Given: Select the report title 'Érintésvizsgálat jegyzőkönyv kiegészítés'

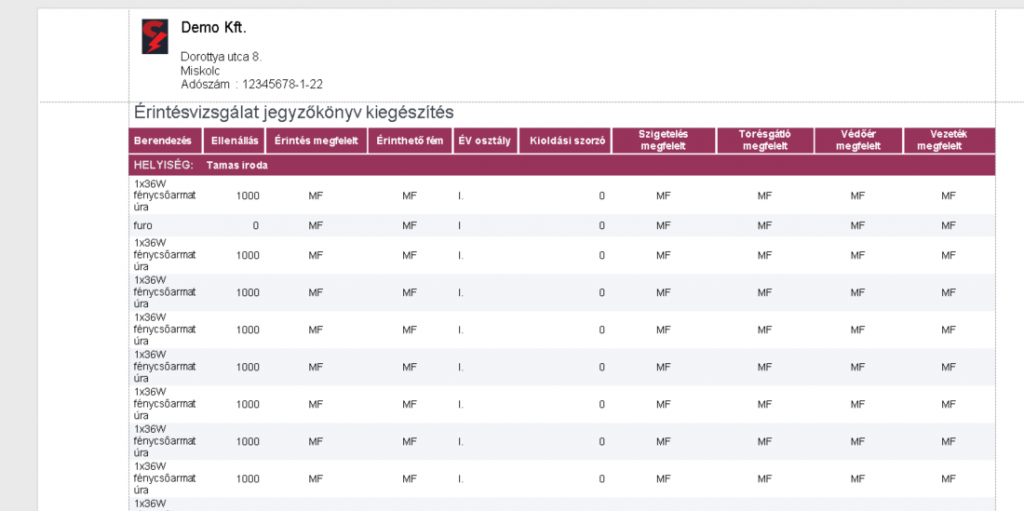Looking at the screenshot, I should point(294,112).
